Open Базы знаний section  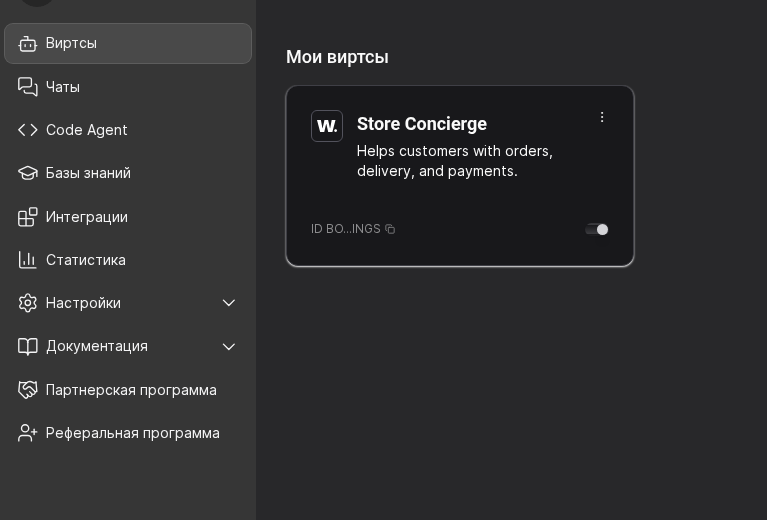click(128, 173)
